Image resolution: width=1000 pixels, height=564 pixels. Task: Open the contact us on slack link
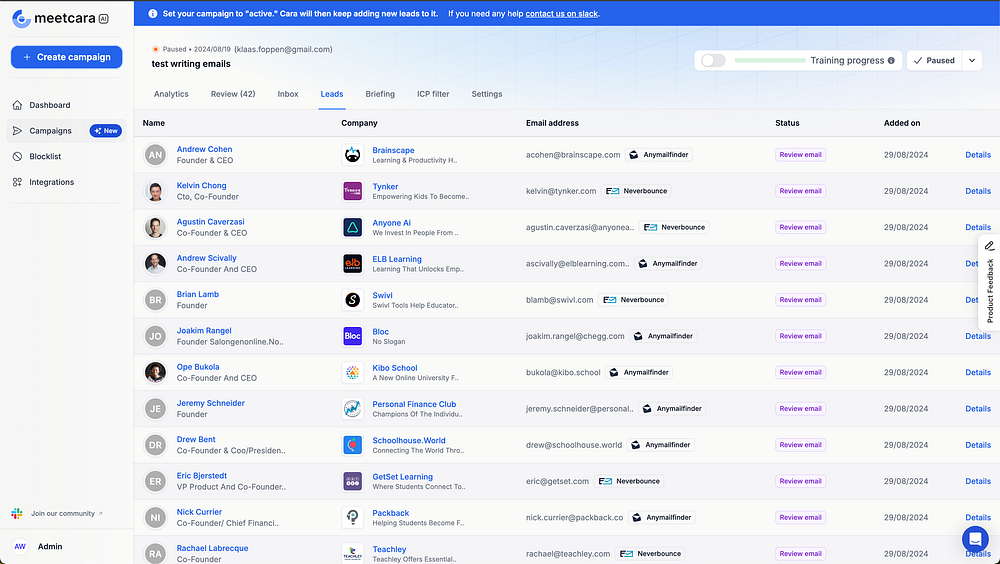tap(561, 13)
